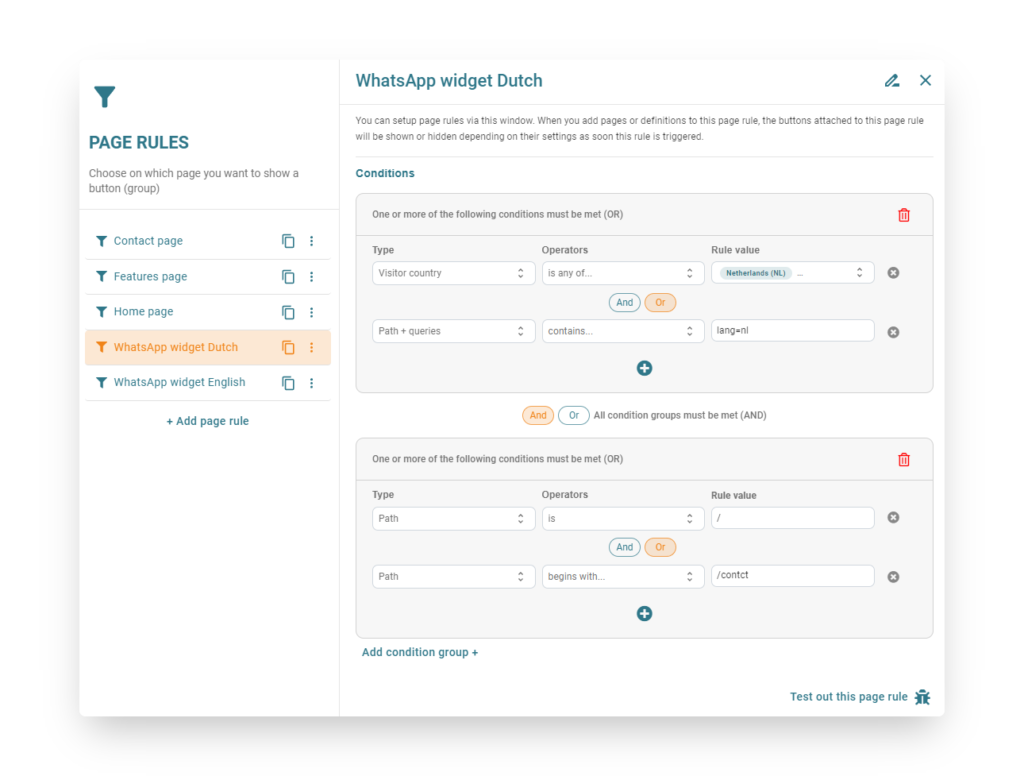This screenshot has height=776, width=1024.
Task: Open the 'begins with...' operator dropdown
Action: click(x=622, y=577)
